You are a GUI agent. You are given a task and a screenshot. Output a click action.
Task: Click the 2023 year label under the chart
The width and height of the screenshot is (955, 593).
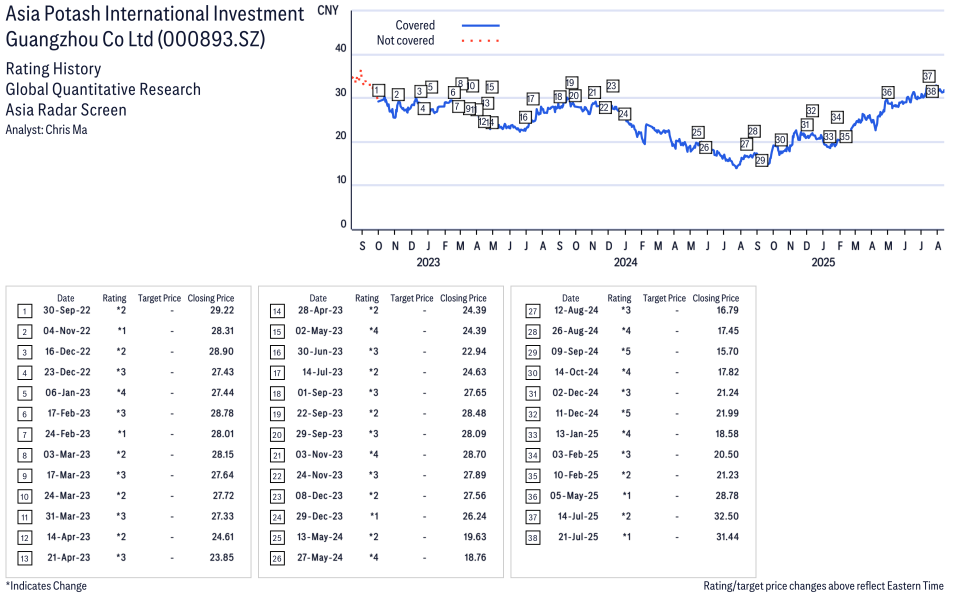428,262
